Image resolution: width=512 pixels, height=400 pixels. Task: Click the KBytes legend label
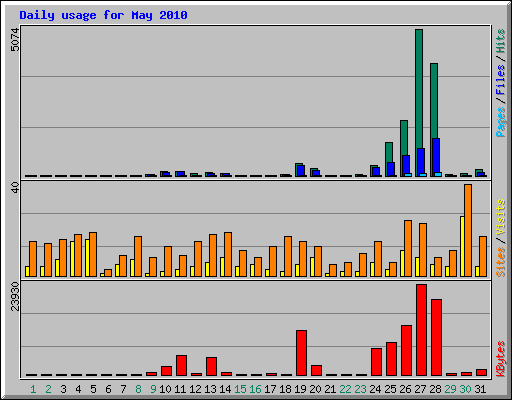(x=501, y=359)
